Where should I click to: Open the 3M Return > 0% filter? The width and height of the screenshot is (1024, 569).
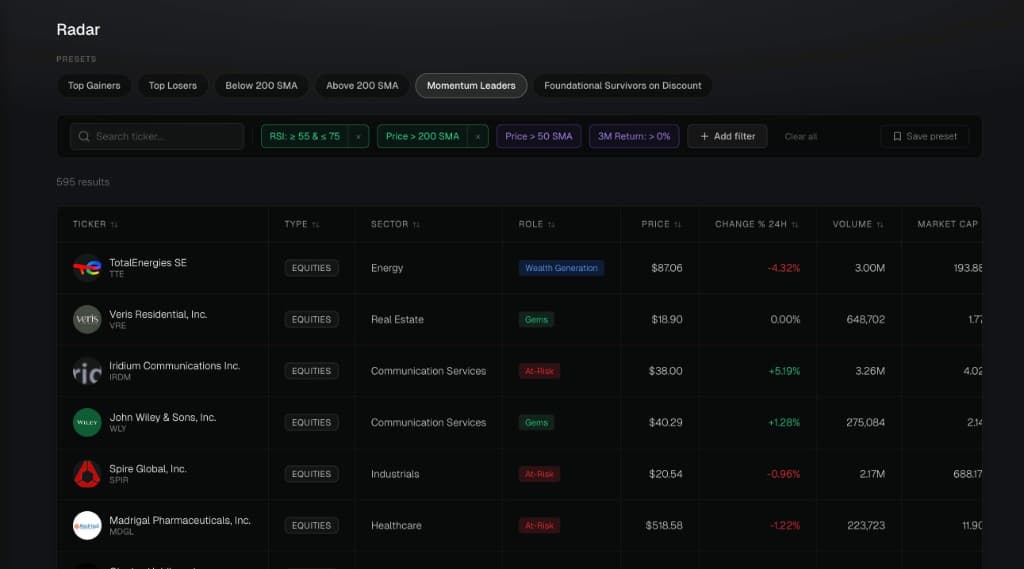[634, 137]
